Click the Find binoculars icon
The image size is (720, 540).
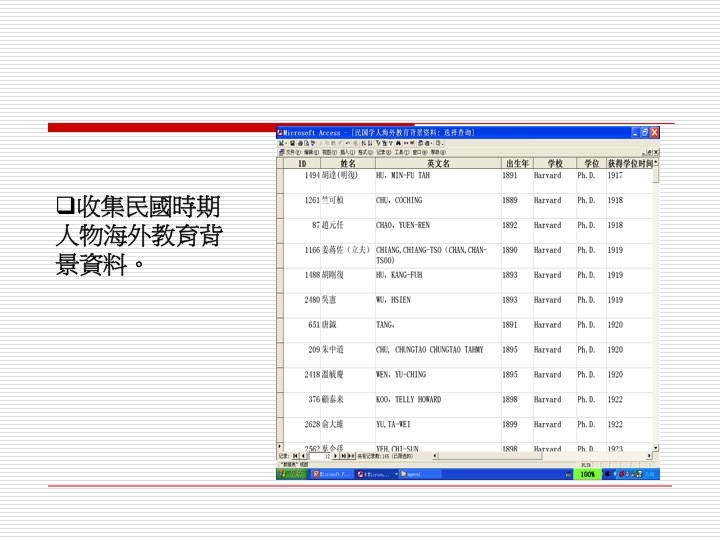coord(398,143)
